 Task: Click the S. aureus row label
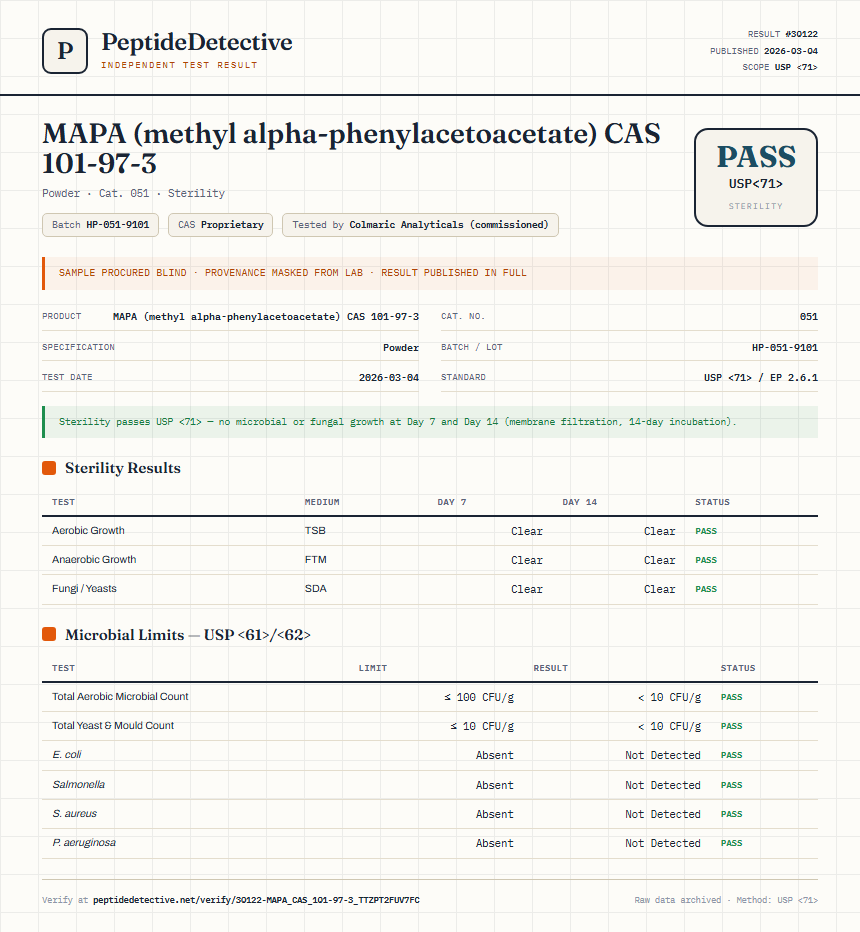[74, 814]
